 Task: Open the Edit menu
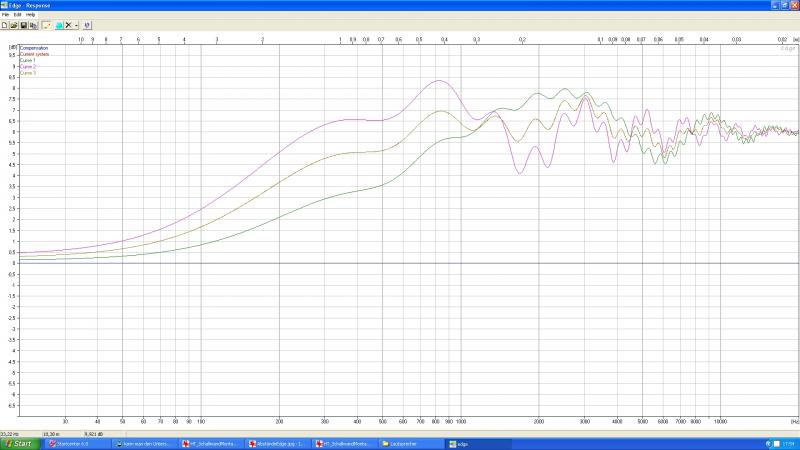coord(16,15)
